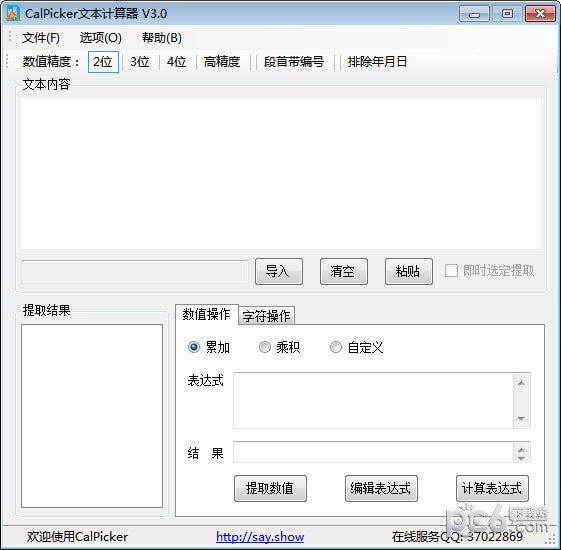Select the 累加 radio button
The width and height of the screenshot is (561, 550).
[194, 347]
